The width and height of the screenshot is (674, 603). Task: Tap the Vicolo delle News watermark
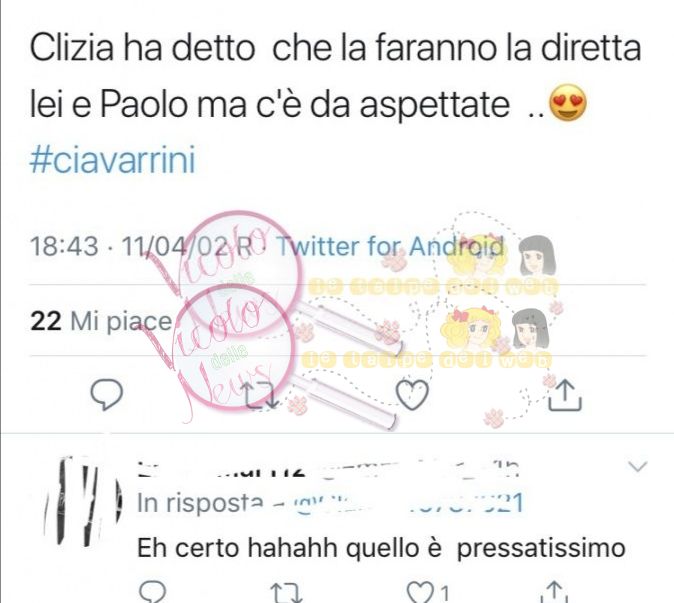click(234, 318)
